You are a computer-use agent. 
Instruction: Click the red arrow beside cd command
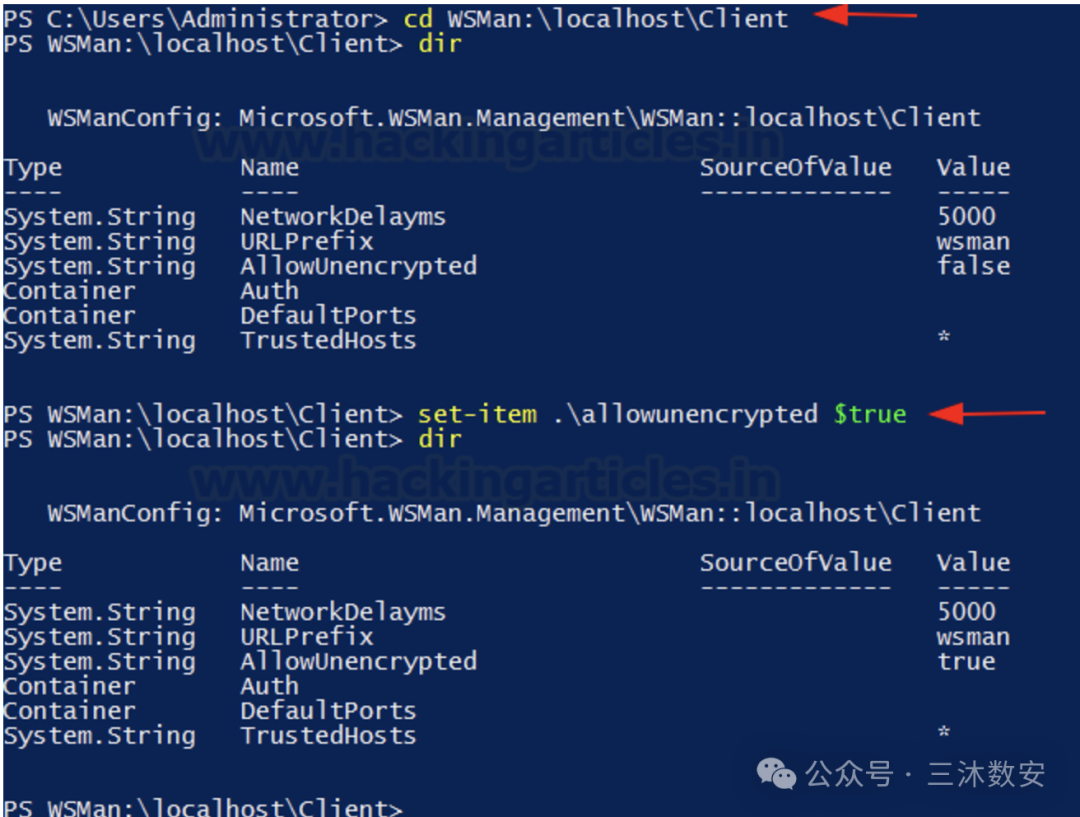865,14
